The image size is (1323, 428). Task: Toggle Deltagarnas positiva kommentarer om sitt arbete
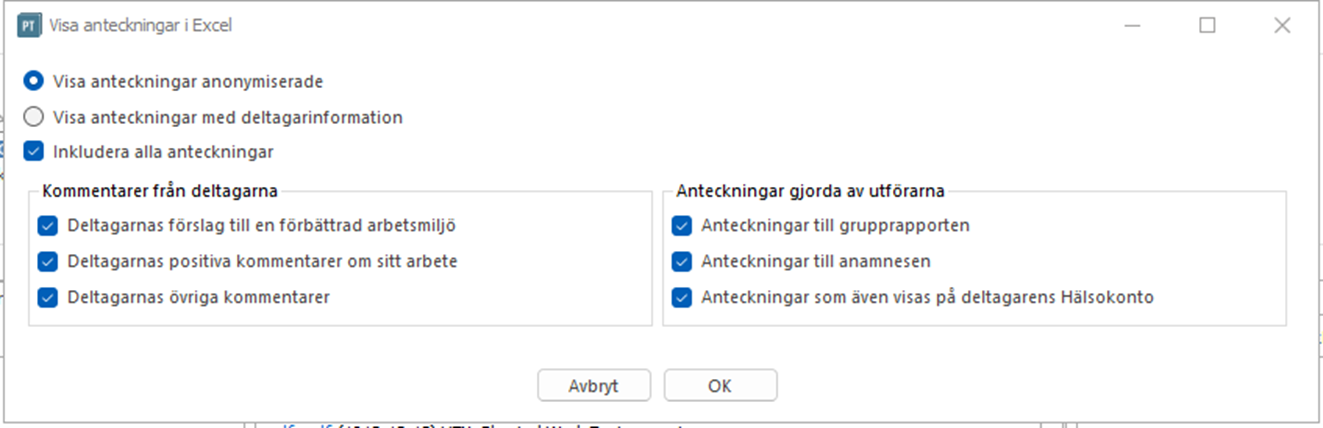[x=48, y=261]
